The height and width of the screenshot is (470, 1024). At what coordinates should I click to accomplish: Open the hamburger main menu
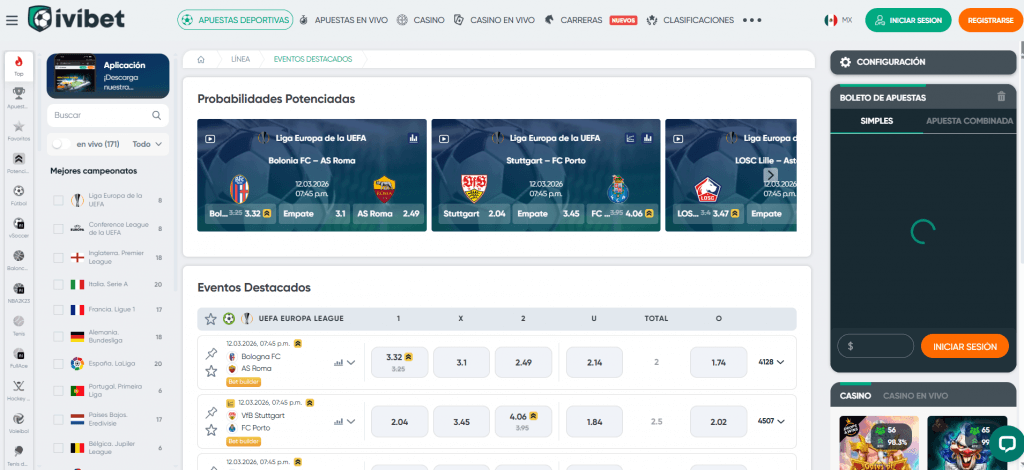(12, 20)
